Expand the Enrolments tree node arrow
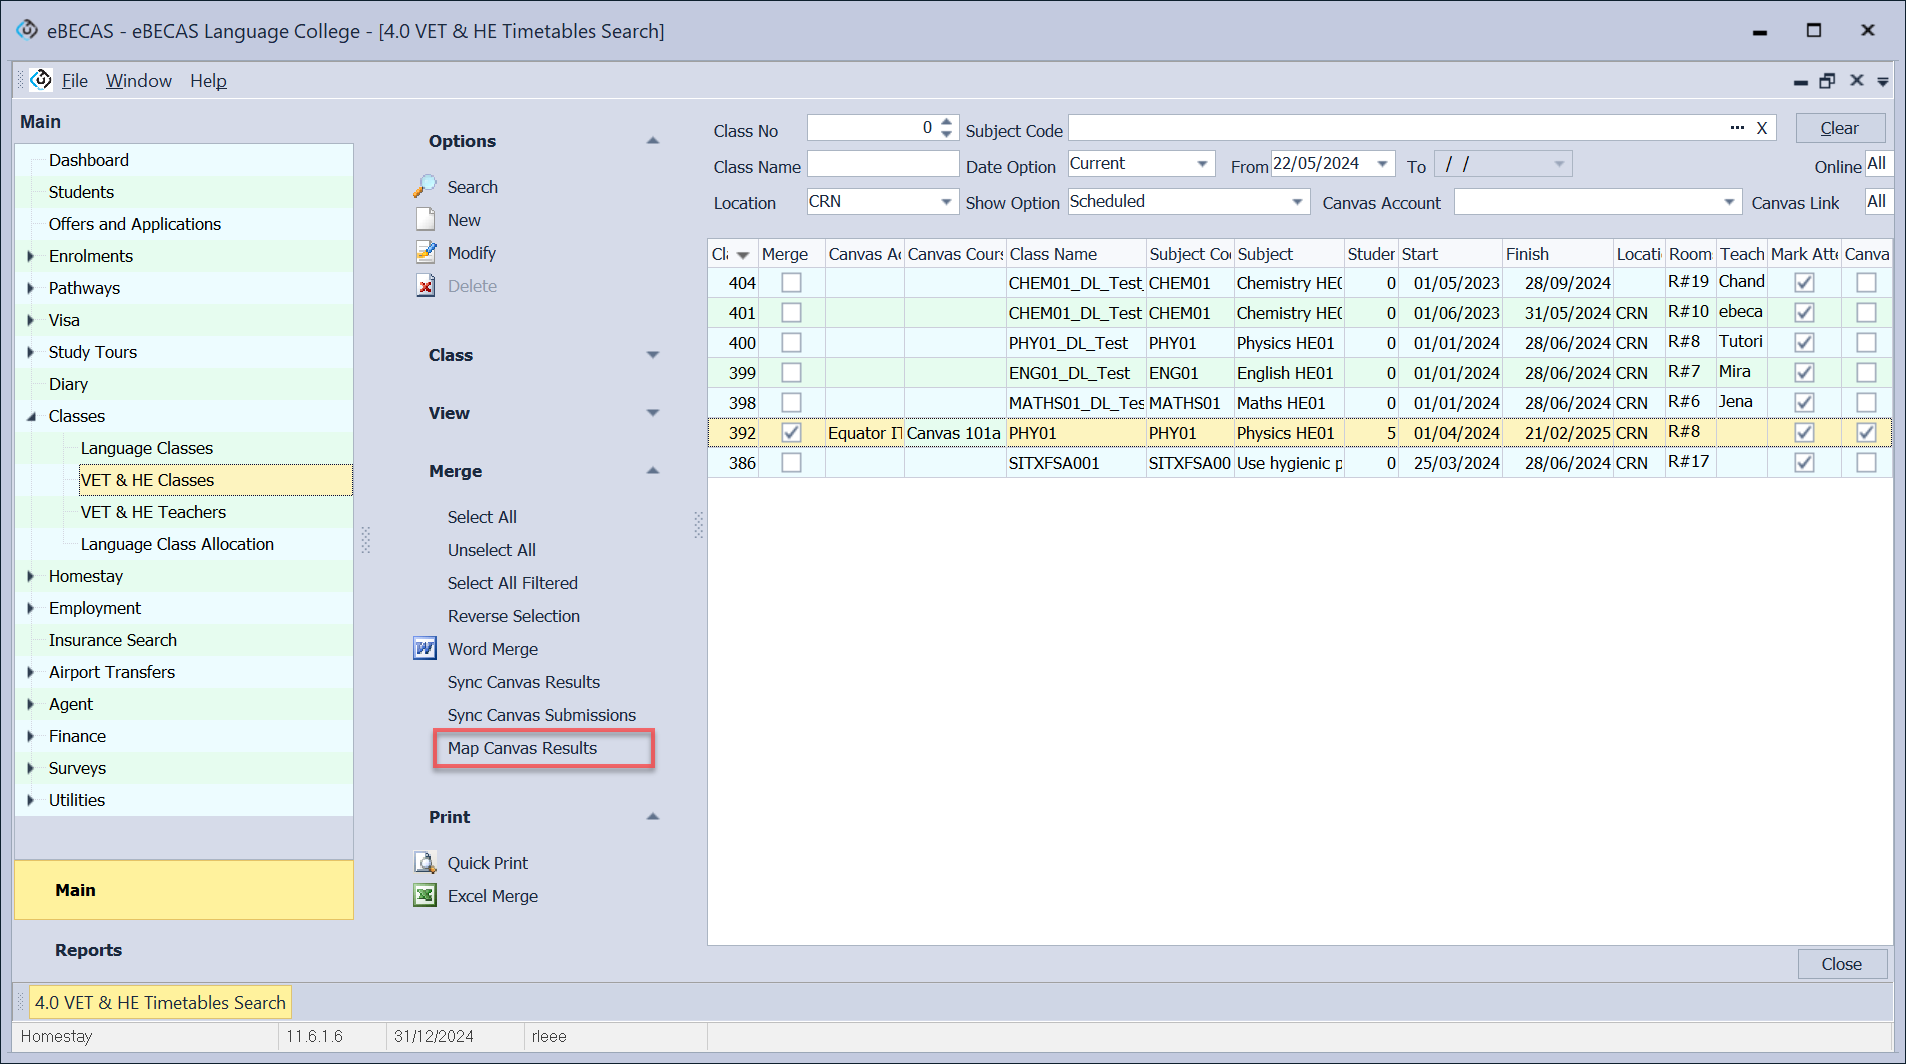Screen dimensions: 1906x1064 point(31,256)
